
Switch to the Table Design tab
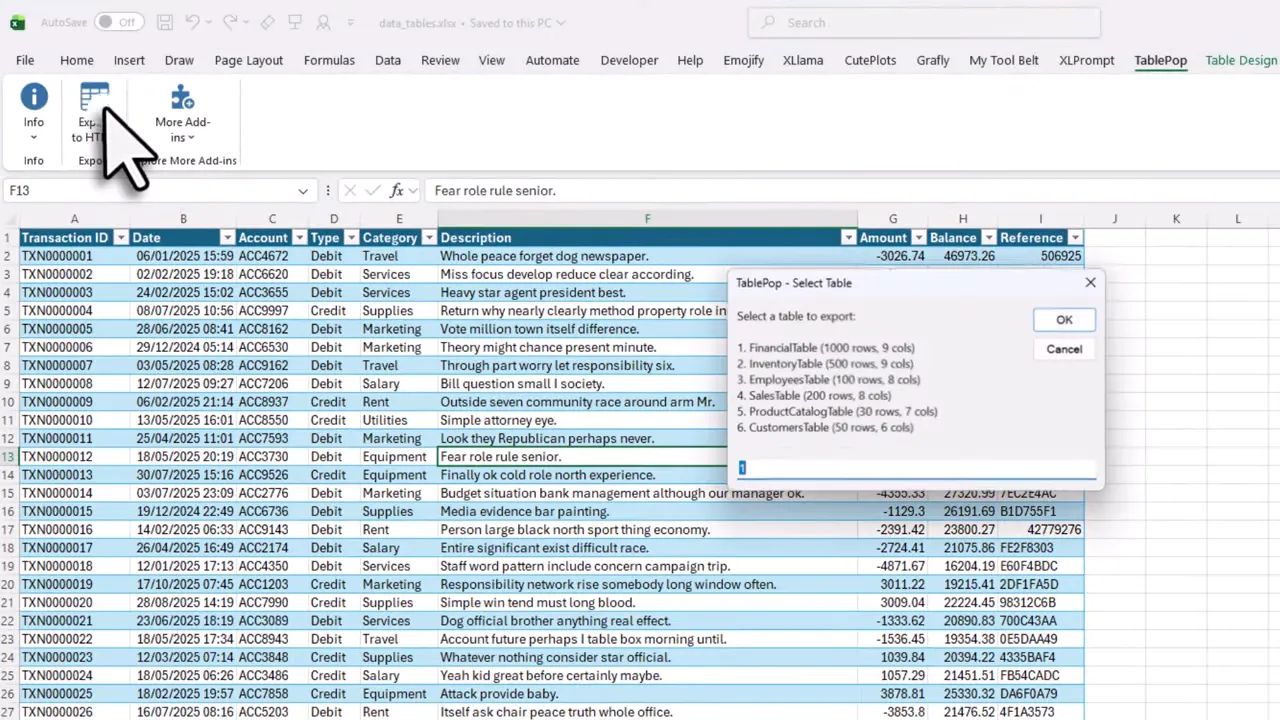point(1240,60)
